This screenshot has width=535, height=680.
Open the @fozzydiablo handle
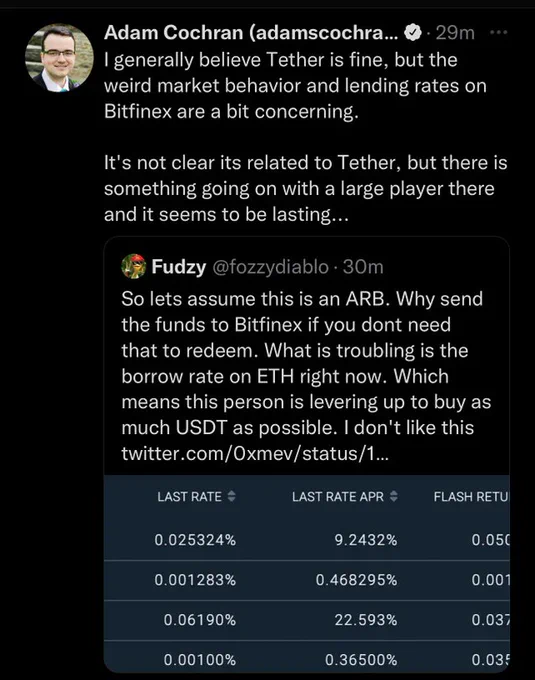pyautogui.click(x=270, y=267)
